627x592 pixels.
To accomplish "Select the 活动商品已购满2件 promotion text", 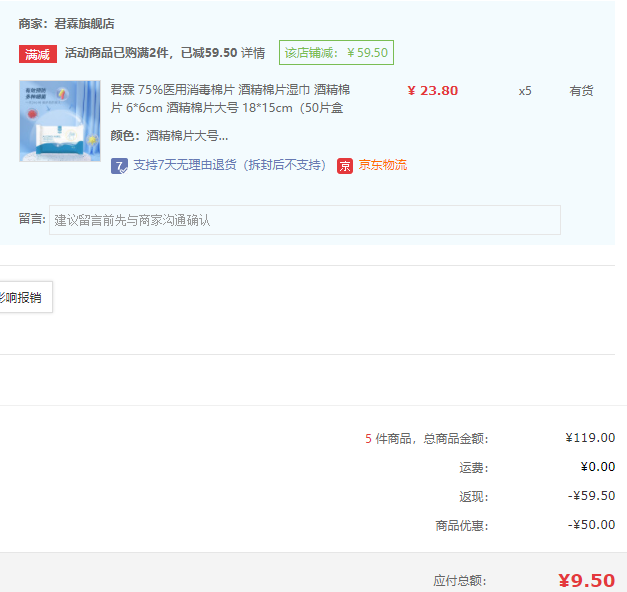I will click(x=151, y=53).
